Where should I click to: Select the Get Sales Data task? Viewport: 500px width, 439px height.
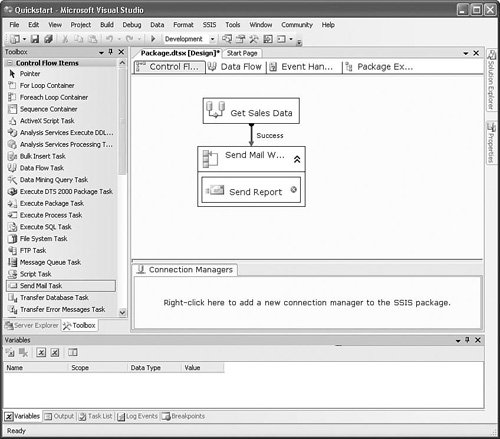click(x=251, y=111)
